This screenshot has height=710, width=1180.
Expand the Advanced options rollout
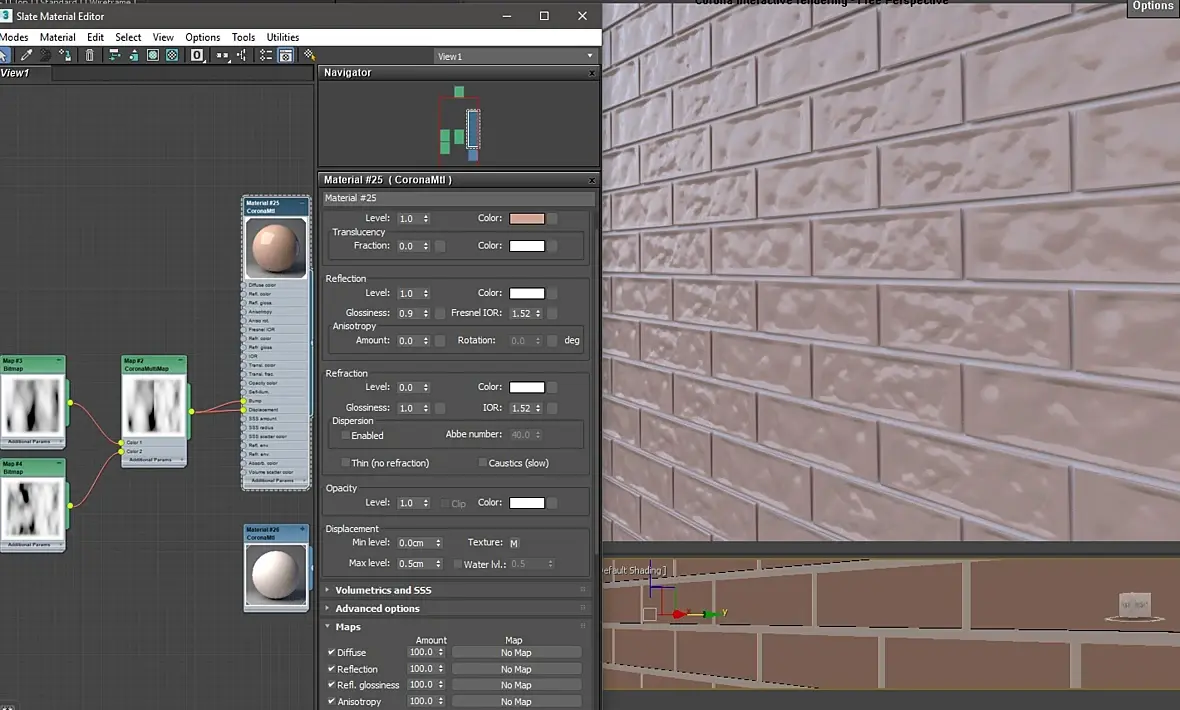(x=377, y=608)
